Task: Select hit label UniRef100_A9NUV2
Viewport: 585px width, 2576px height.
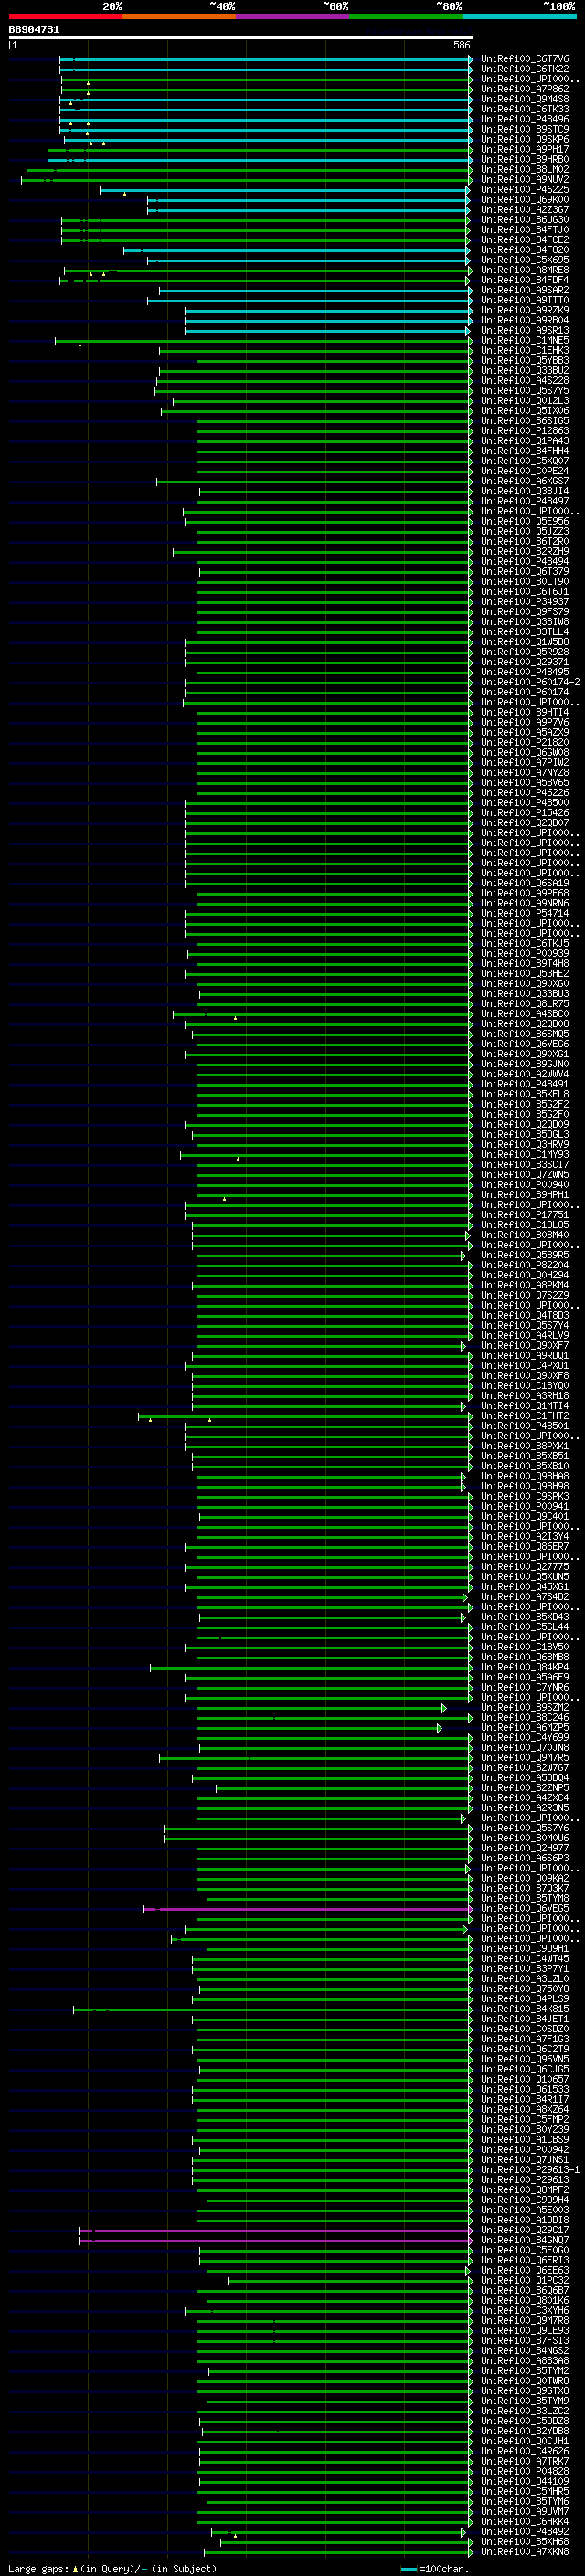Action: (524, 179)
